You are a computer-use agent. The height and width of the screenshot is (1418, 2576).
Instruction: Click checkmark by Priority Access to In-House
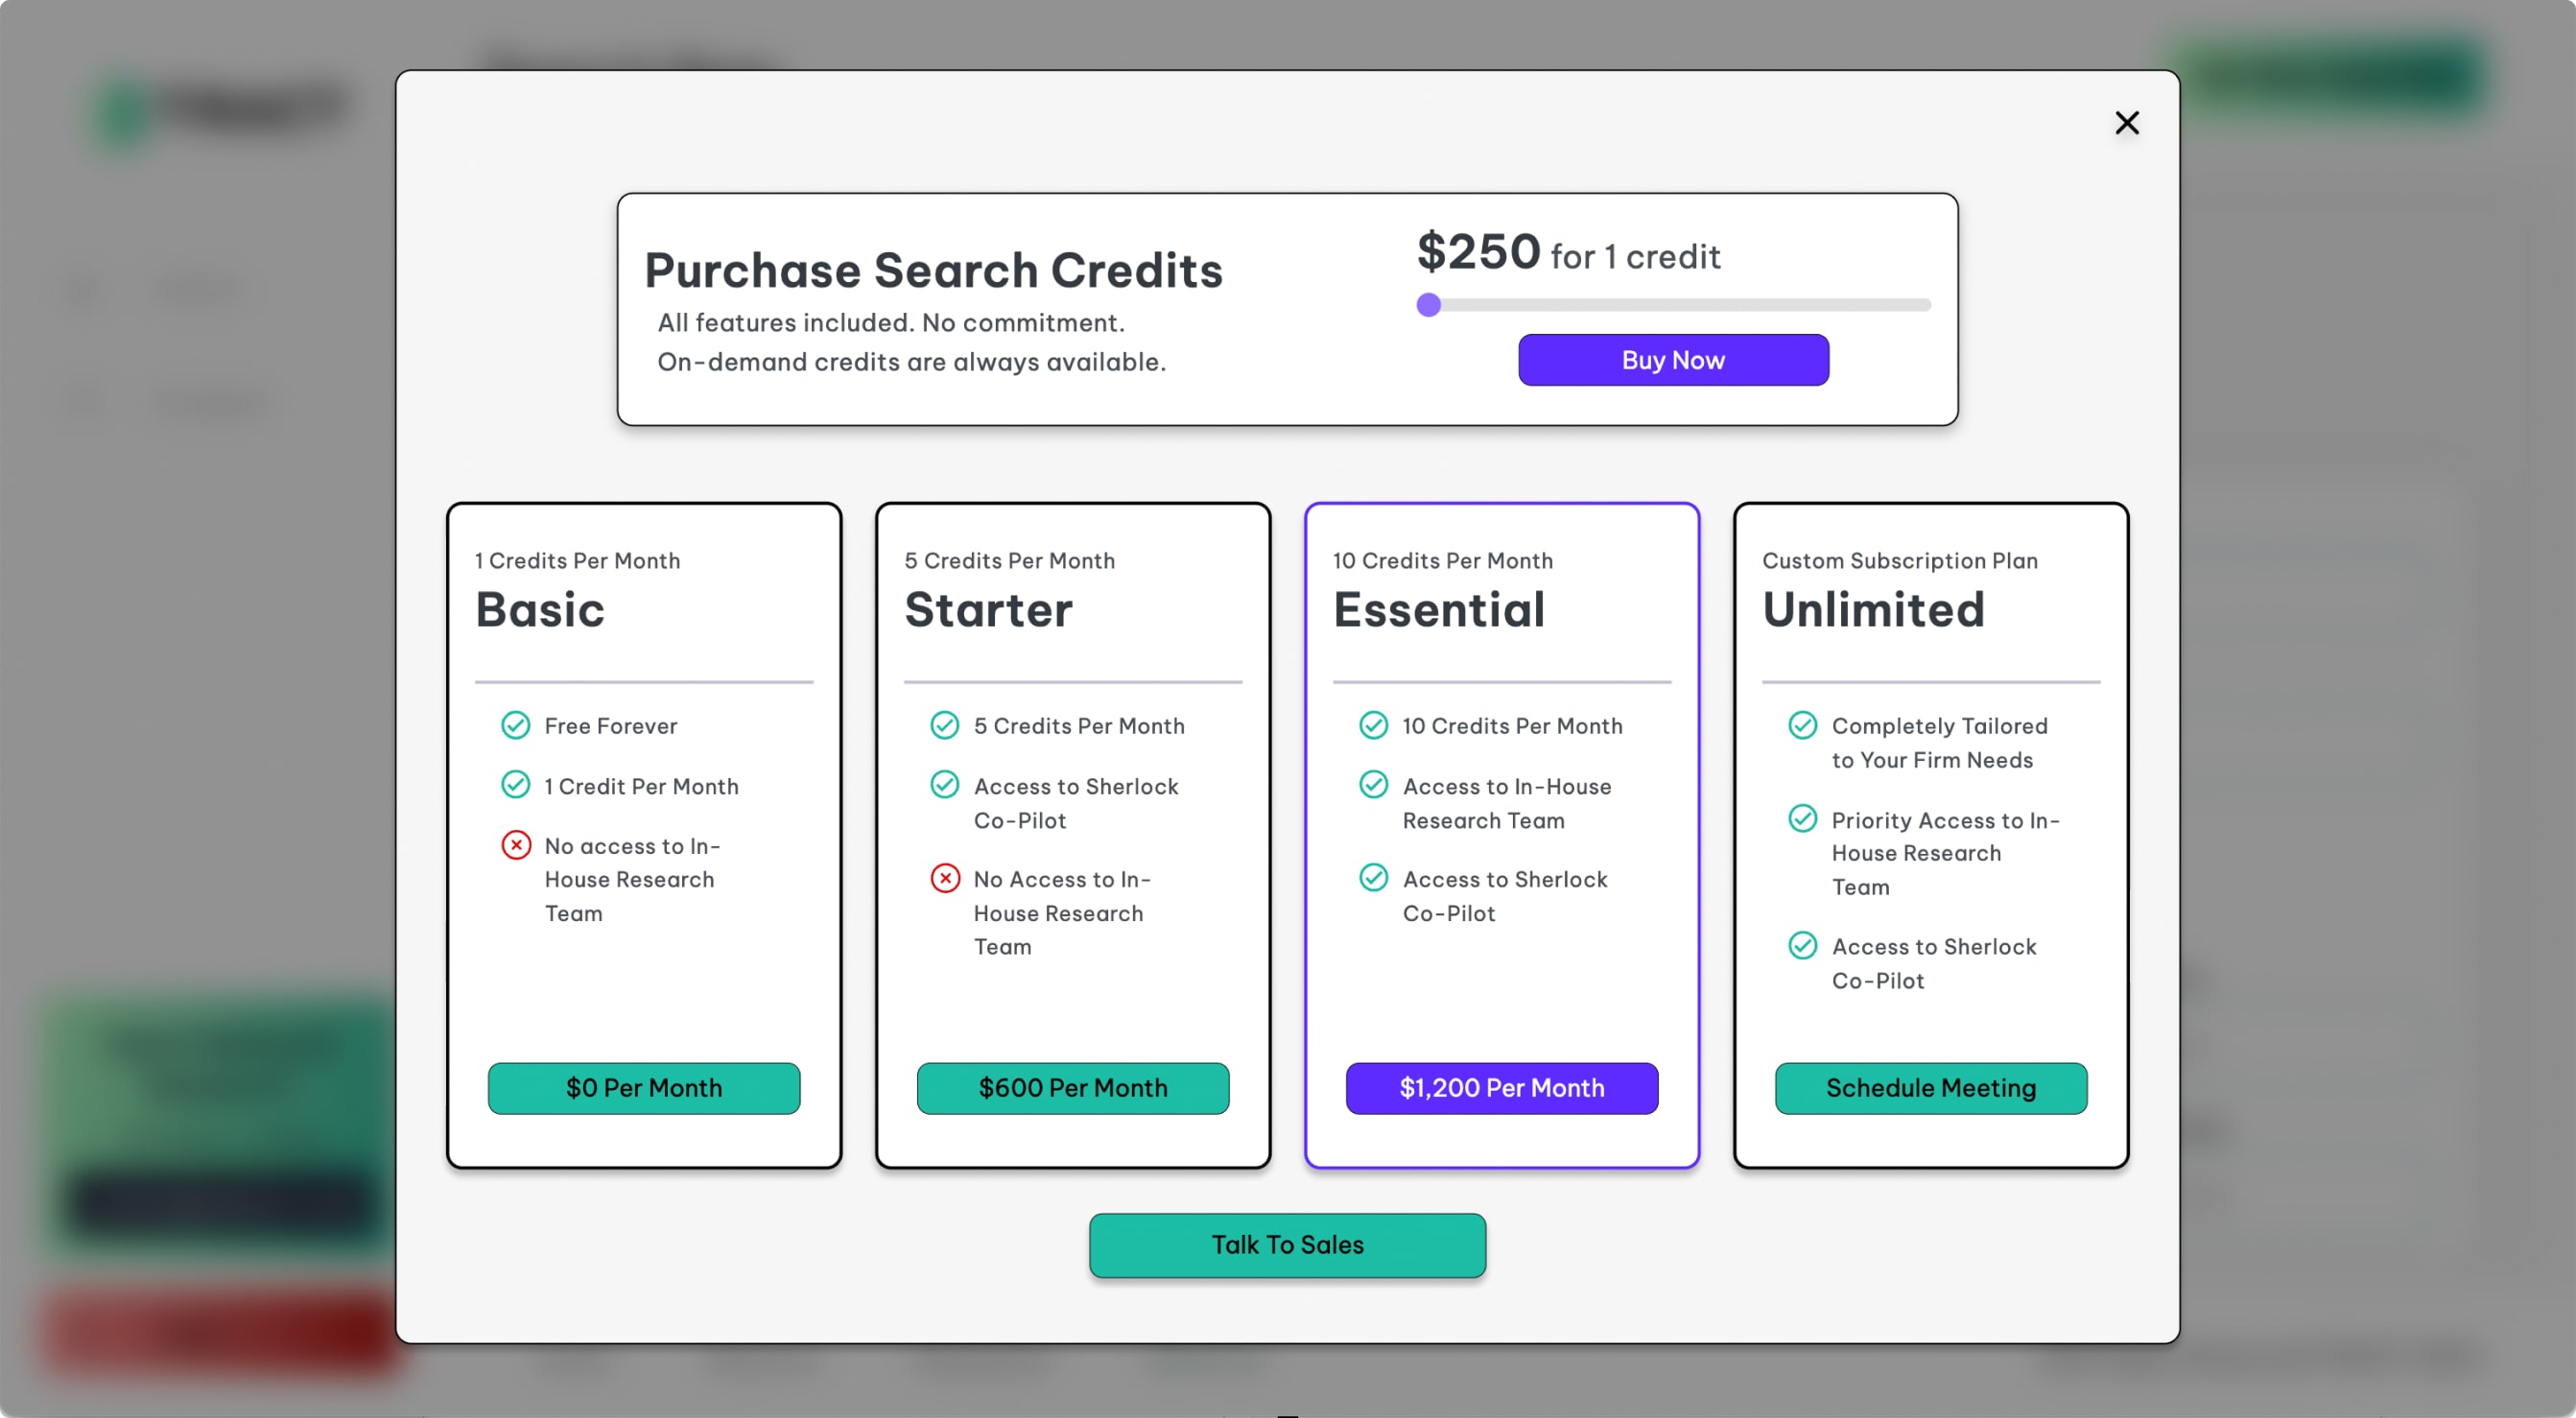(x=1803, y=819)
